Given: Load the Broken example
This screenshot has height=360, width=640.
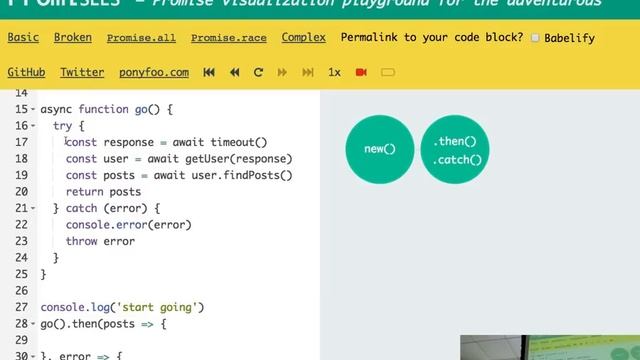Looking at the screenshot, I should 73,38.
